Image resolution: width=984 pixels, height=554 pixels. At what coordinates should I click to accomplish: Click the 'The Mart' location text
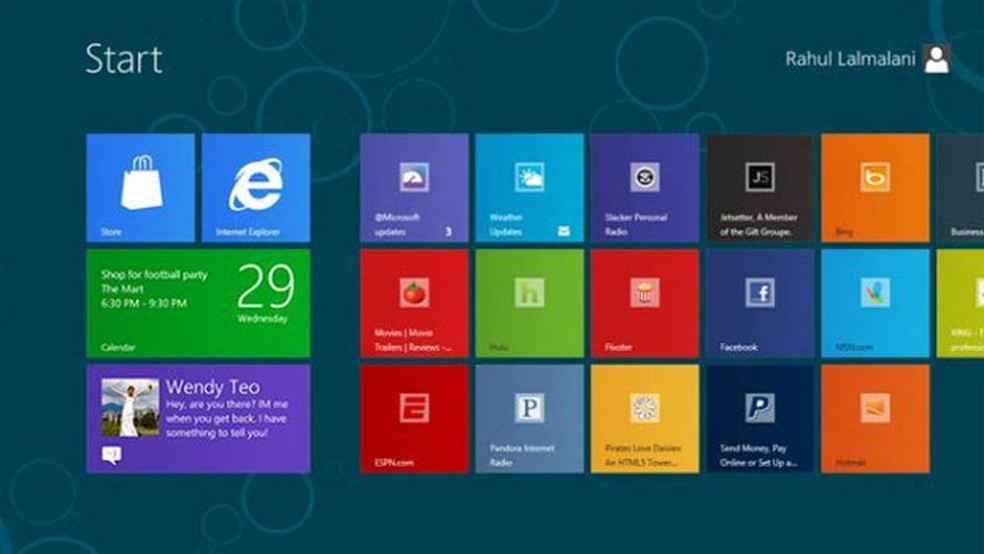pos(122,289)
